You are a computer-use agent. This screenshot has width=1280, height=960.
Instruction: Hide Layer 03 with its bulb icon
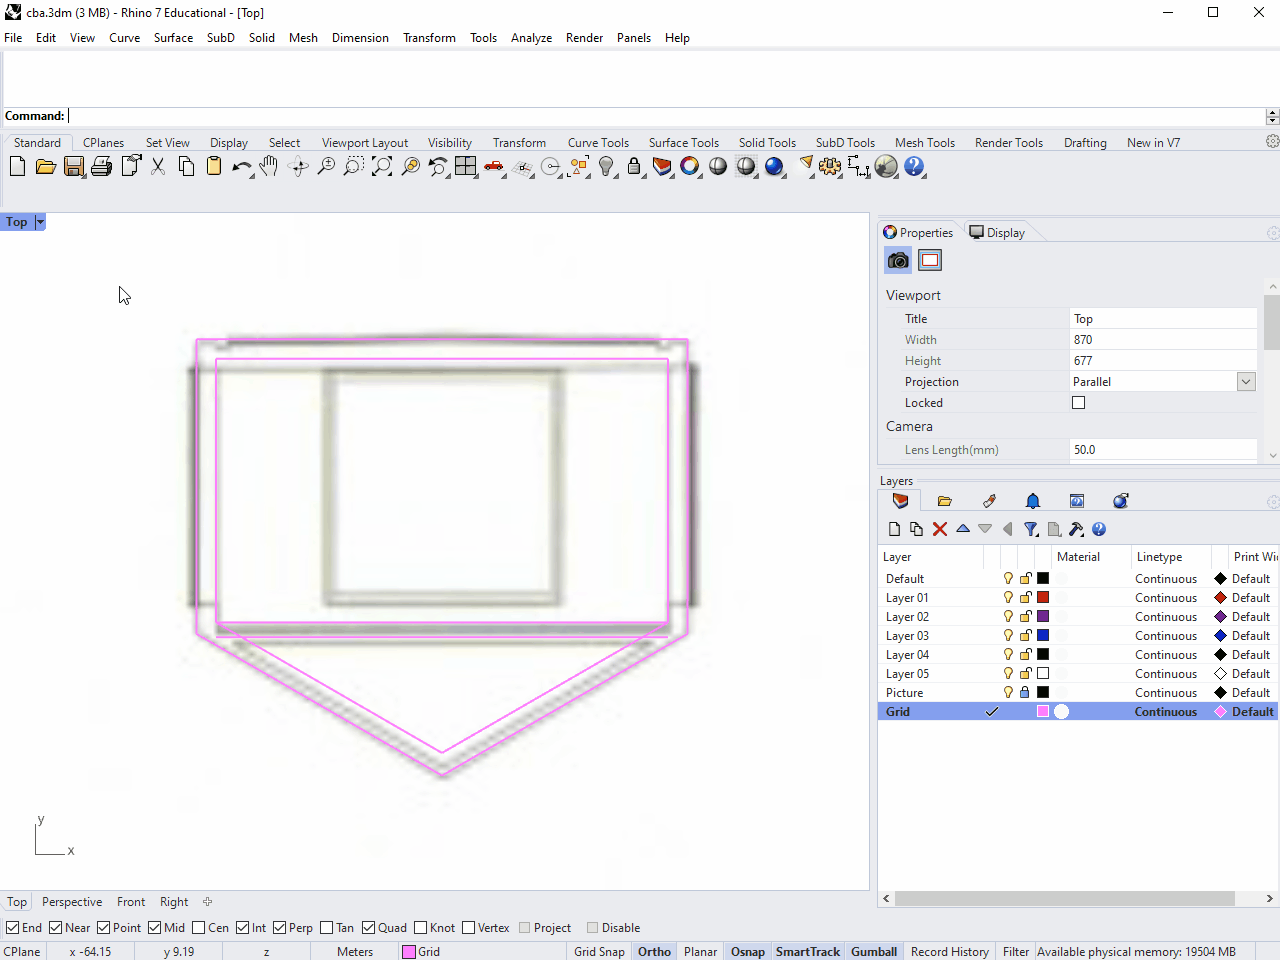click(x=1008, y=636)
